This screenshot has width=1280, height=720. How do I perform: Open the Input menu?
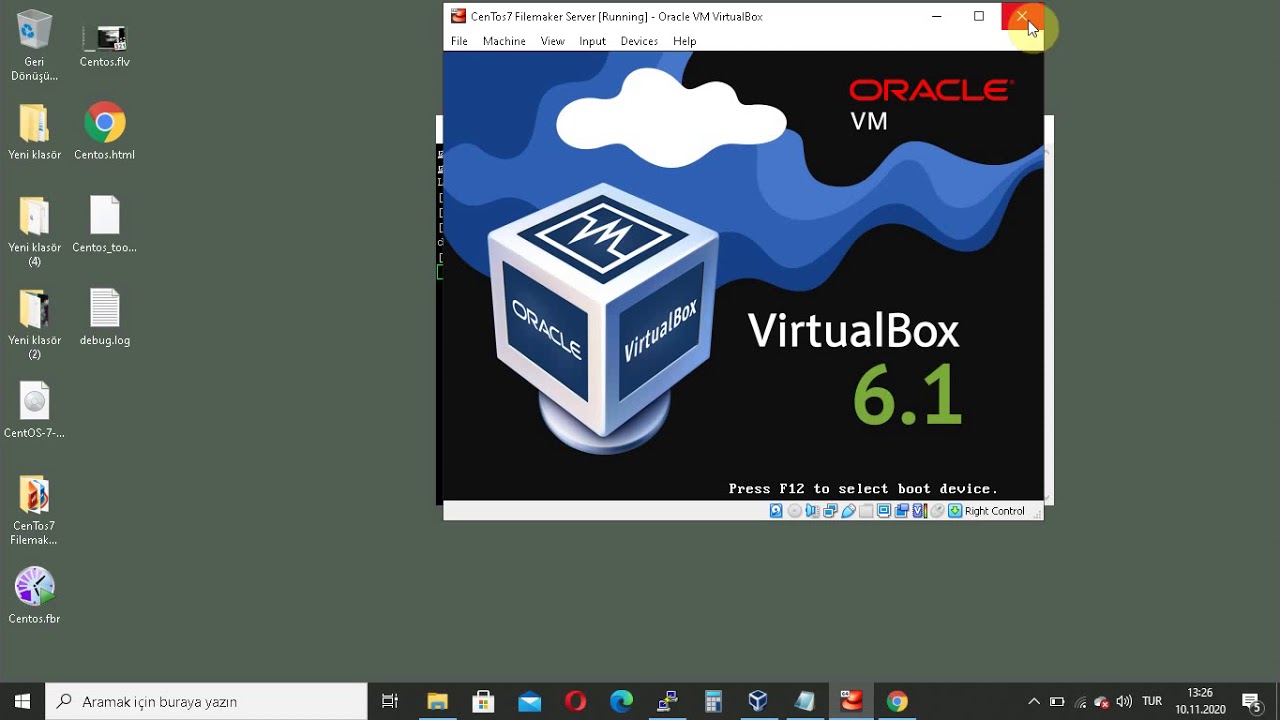click(x=592, y=41)
